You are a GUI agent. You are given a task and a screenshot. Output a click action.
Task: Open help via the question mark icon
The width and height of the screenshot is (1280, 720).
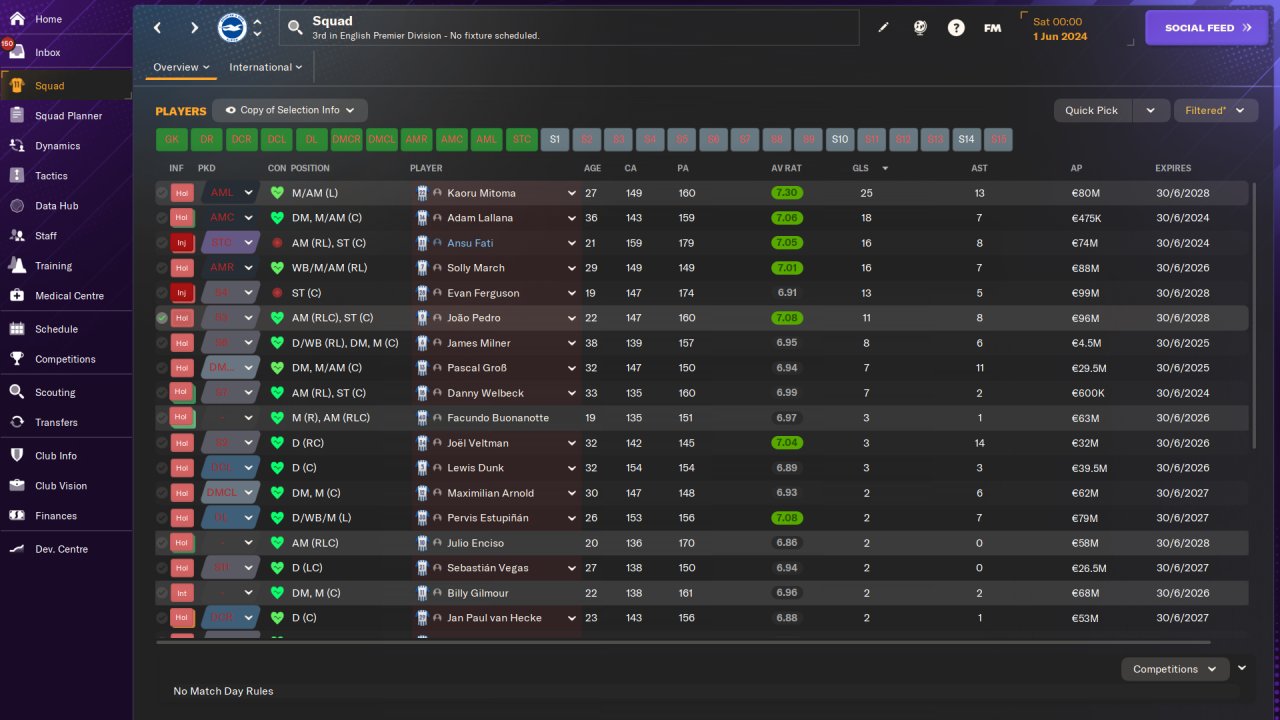click(956, 28)
